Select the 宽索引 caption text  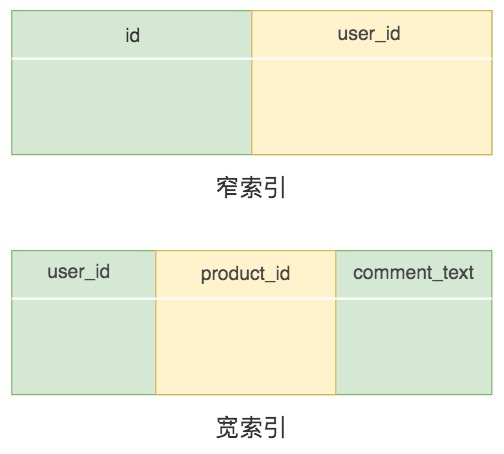[251, 428]
